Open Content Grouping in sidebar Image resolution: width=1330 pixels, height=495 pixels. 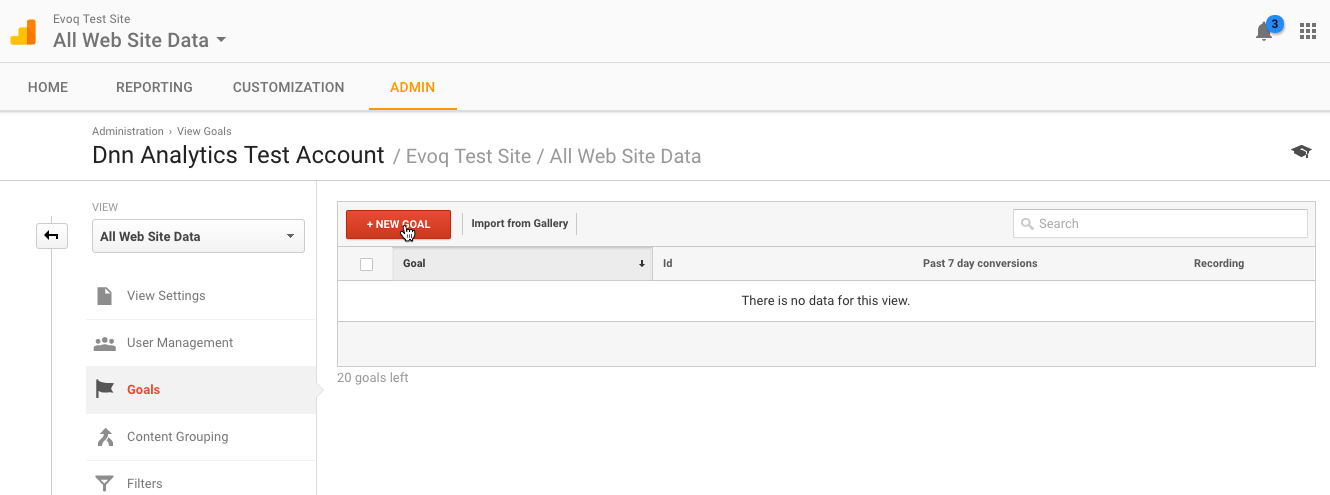point(201,437)
